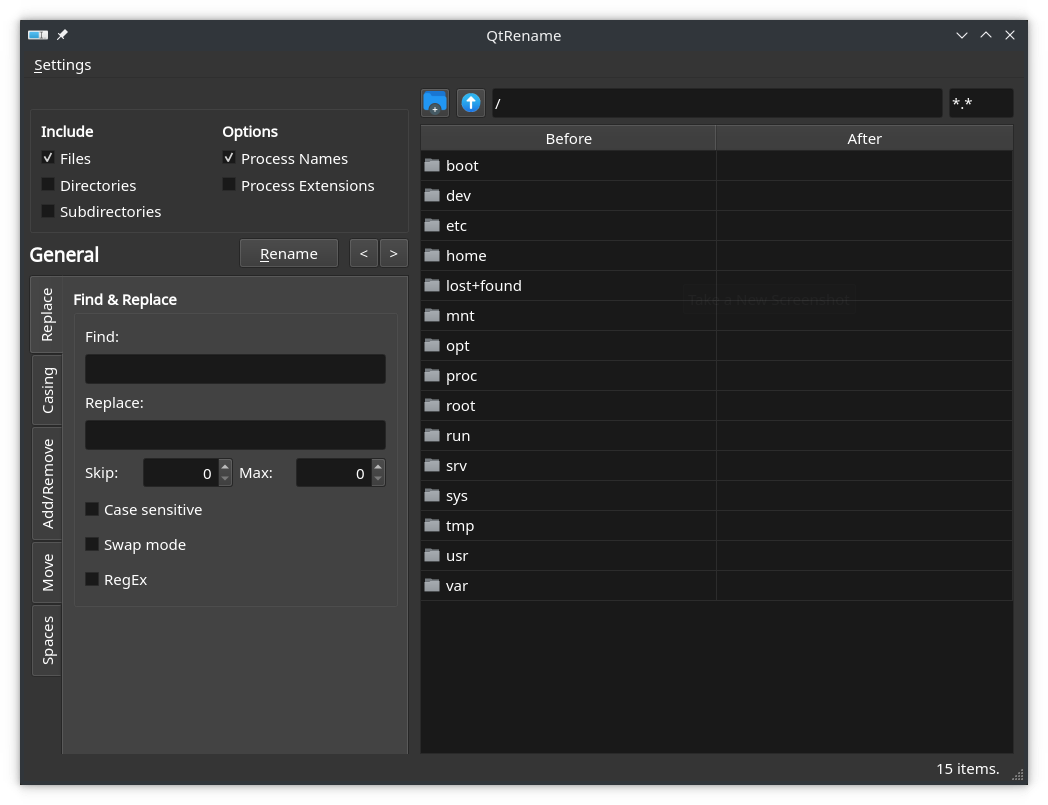
Task: Click the folder icon beside the var entry
Action: click(432, 585)
